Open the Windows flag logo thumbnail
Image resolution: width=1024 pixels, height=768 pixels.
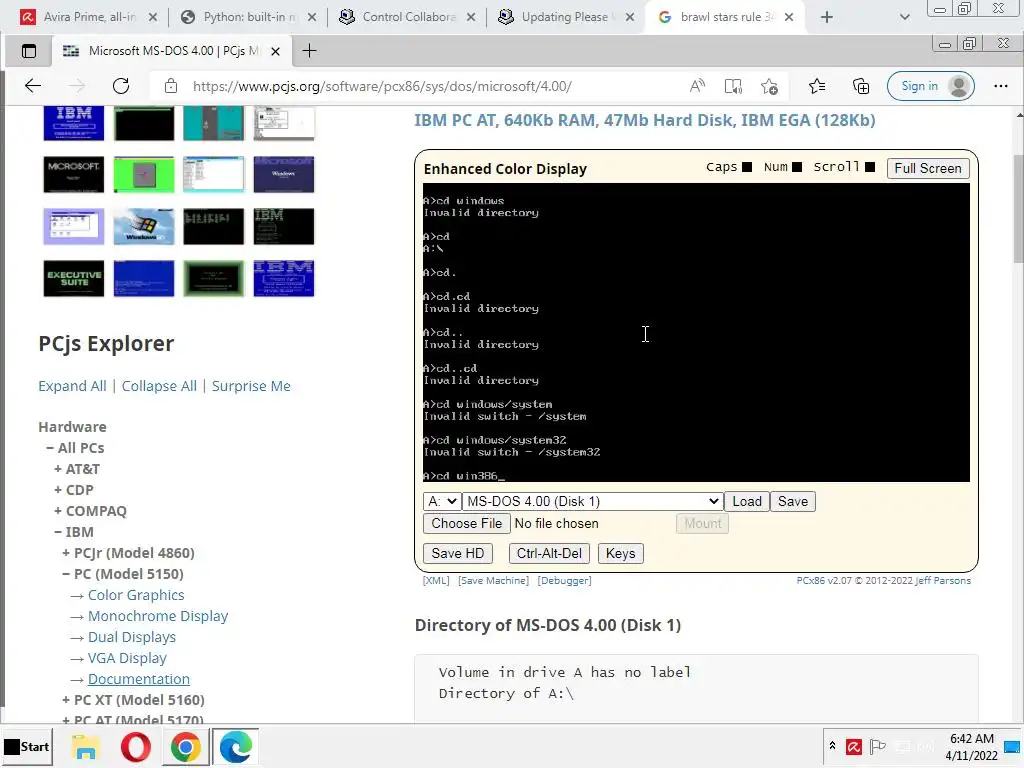pyautogui.click(x=144, y=227)
